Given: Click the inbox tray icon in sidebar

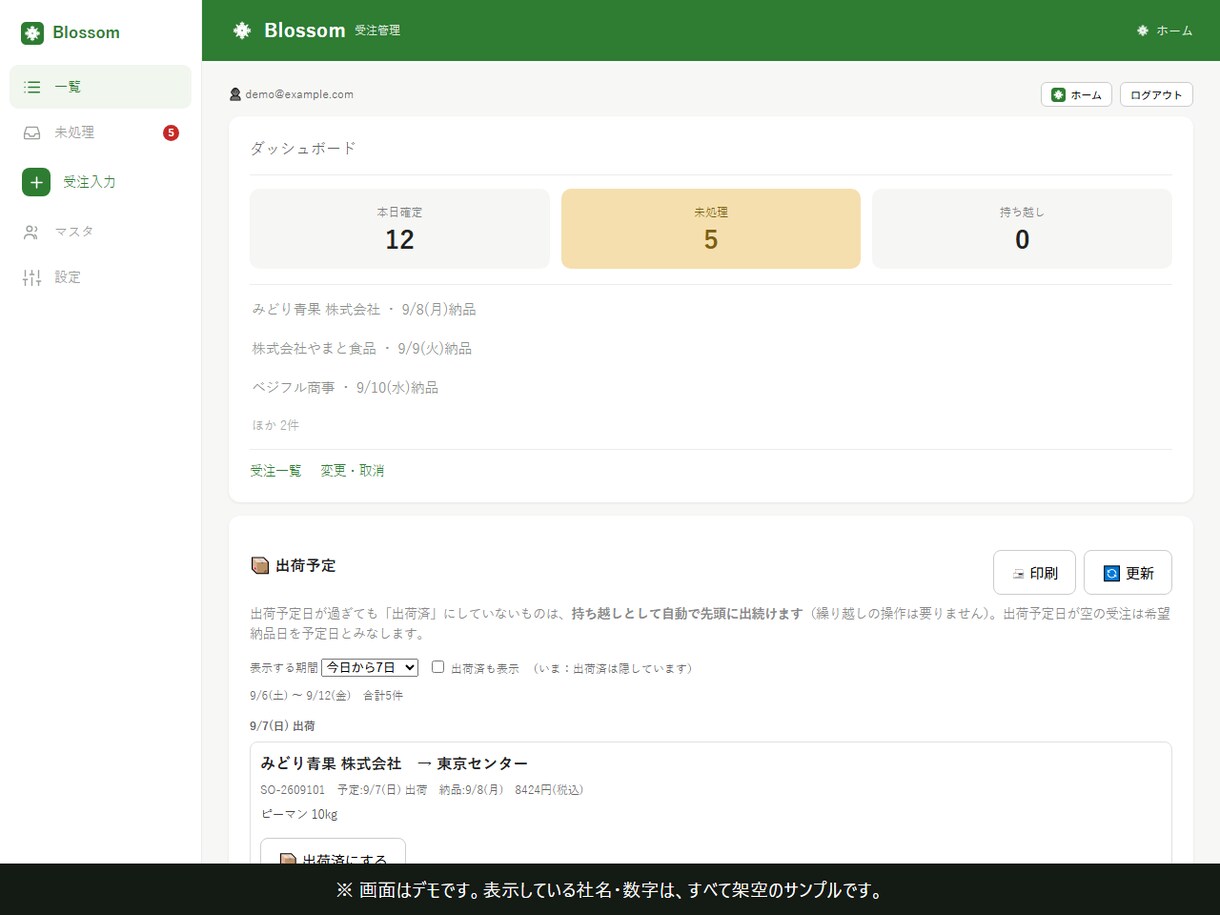Looking at the screenshot, I should pos(32,133).
